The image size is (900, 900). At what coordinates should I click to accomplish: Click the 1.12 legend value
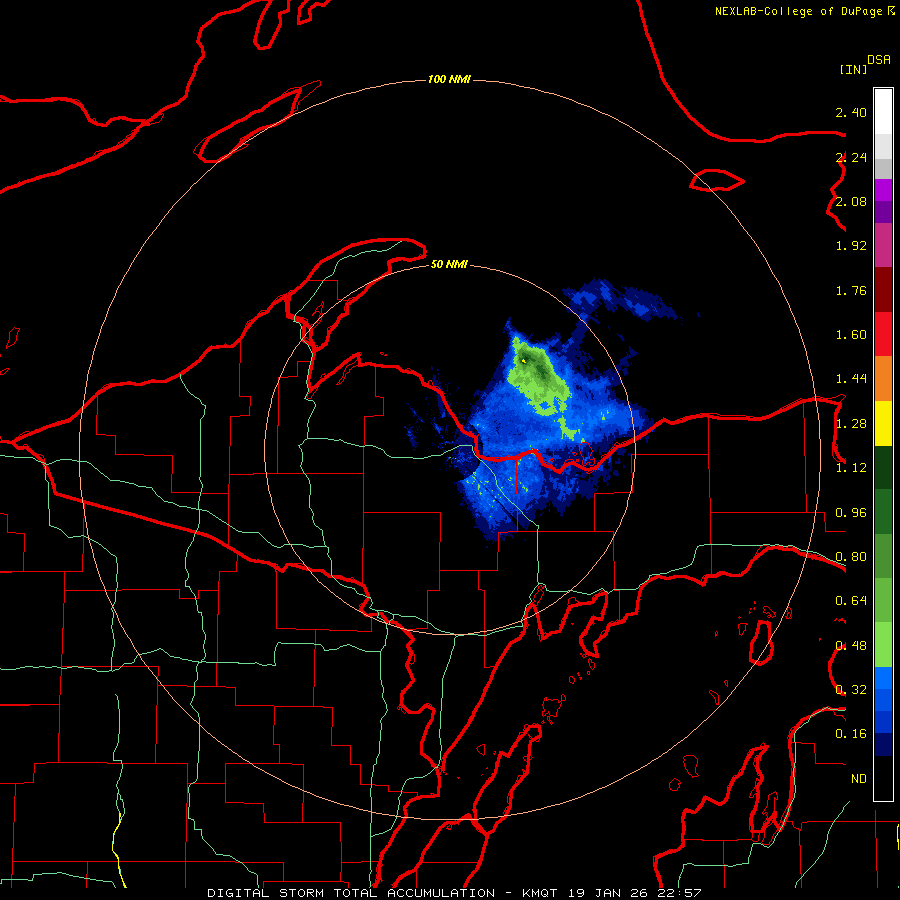coord(851,468)
